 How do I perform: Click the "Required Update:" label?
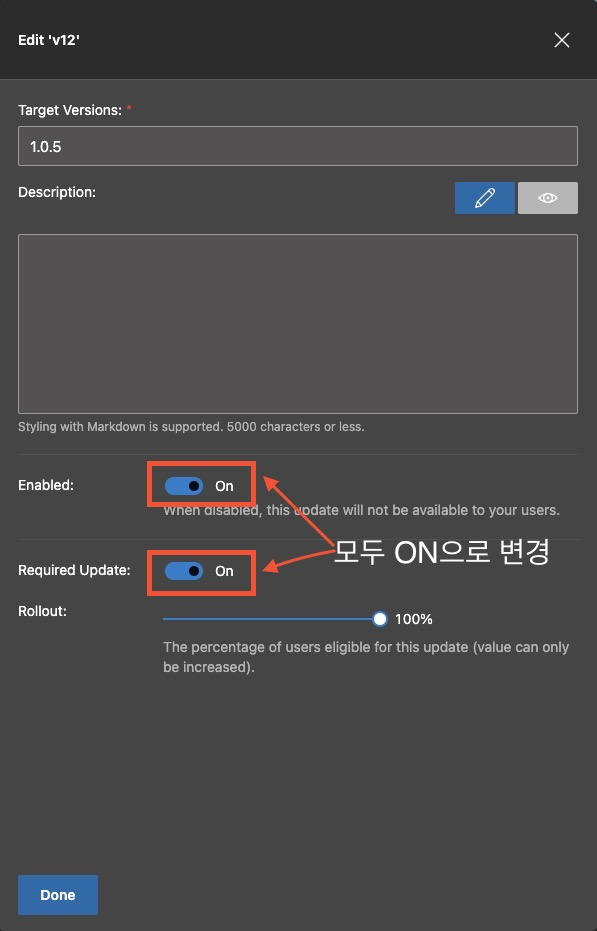(74, 570)
